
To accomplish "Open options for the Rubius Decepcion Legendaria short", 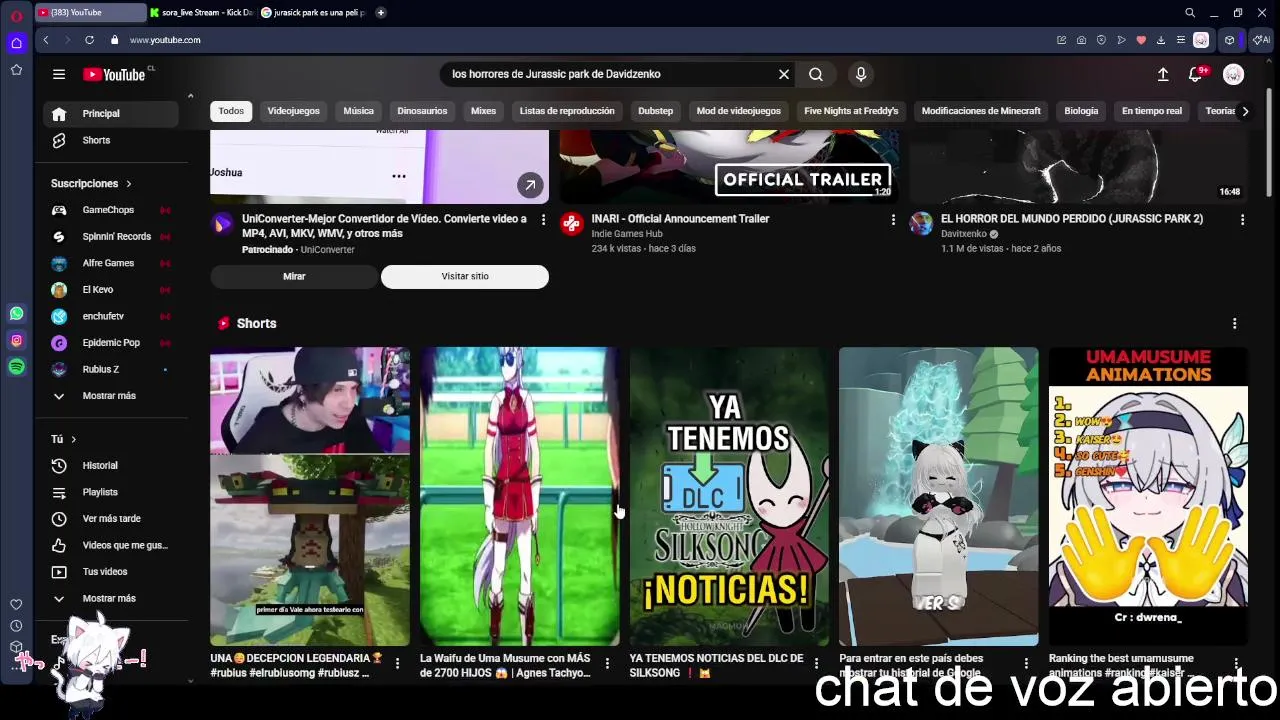I will pos(397,663).
